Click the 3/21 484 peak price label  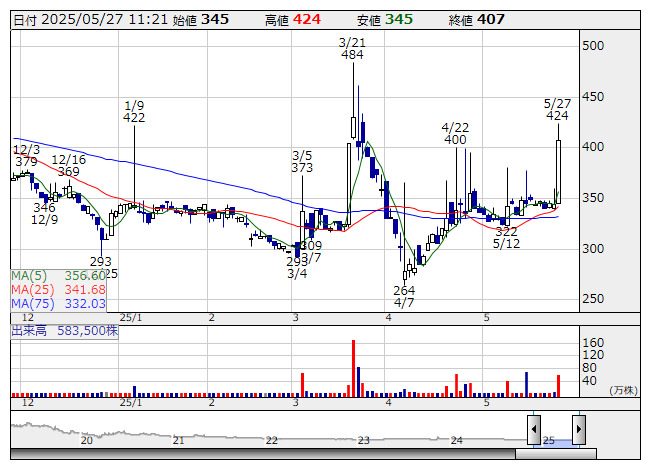[351, 49]
